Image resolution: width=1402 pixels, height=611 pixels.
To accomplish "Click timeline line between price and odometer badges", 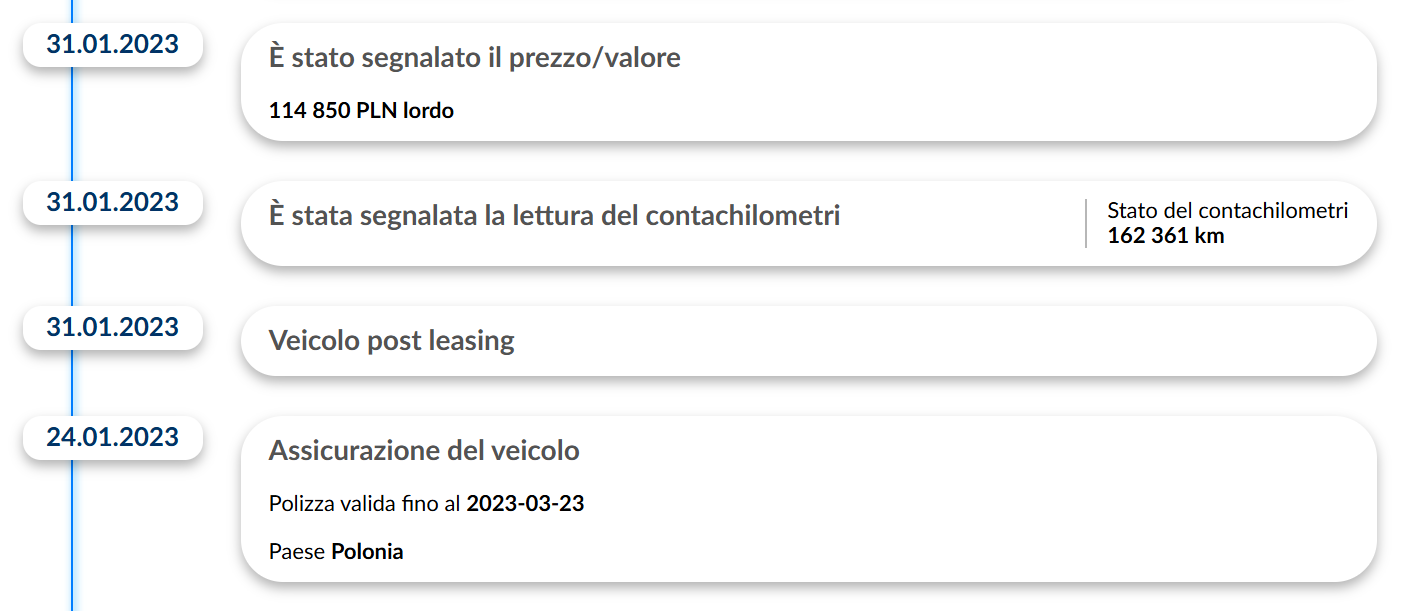I will click(72, 125).
